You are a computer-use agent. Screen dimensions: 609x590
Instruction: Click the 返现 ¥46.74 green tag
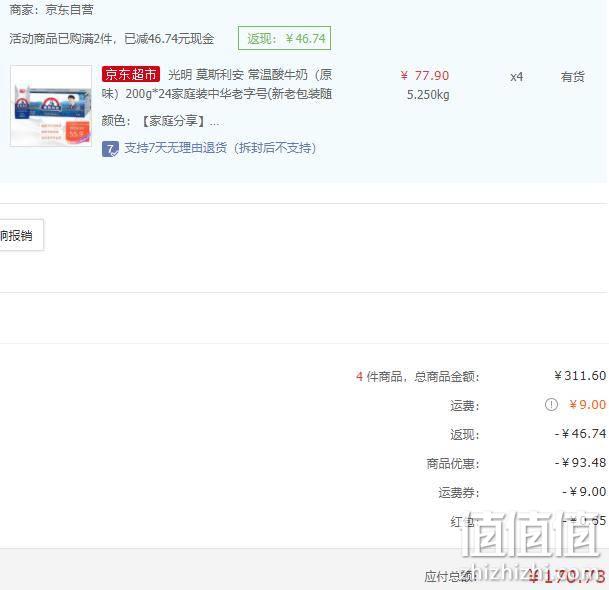point(284,38)
